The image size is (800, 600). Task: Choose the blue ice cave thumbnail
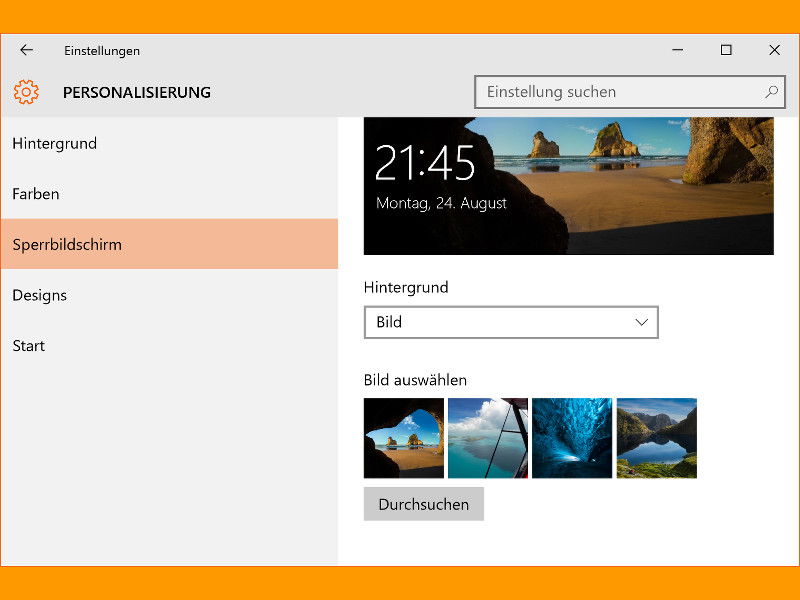coord(572,438)
